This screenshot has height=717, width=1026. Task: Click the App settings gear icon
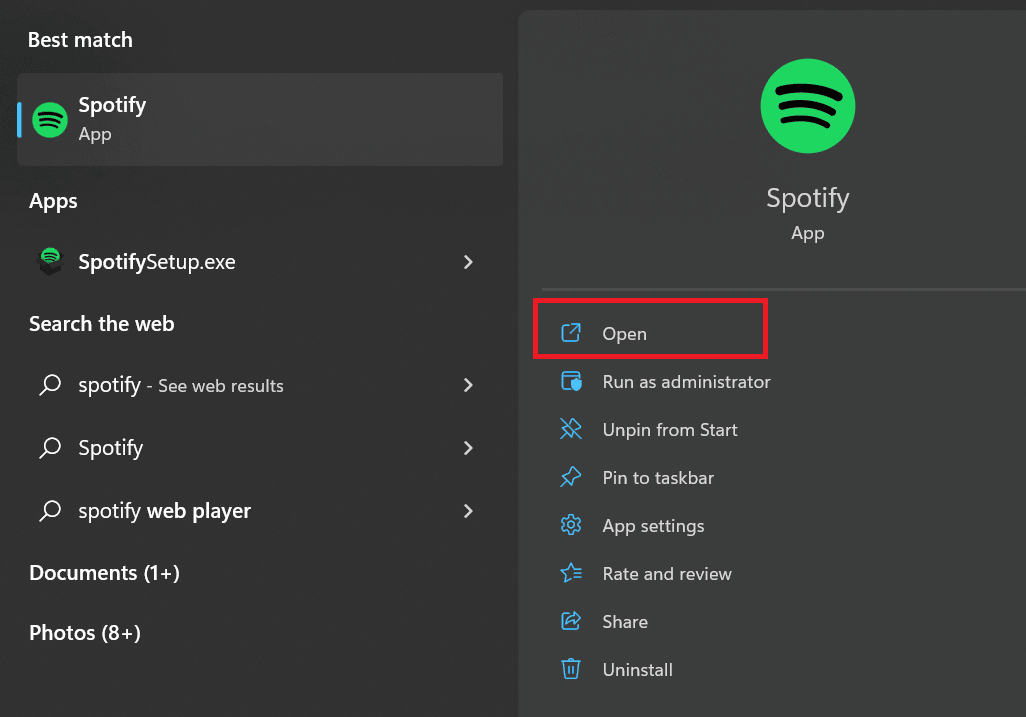(571, 525)
